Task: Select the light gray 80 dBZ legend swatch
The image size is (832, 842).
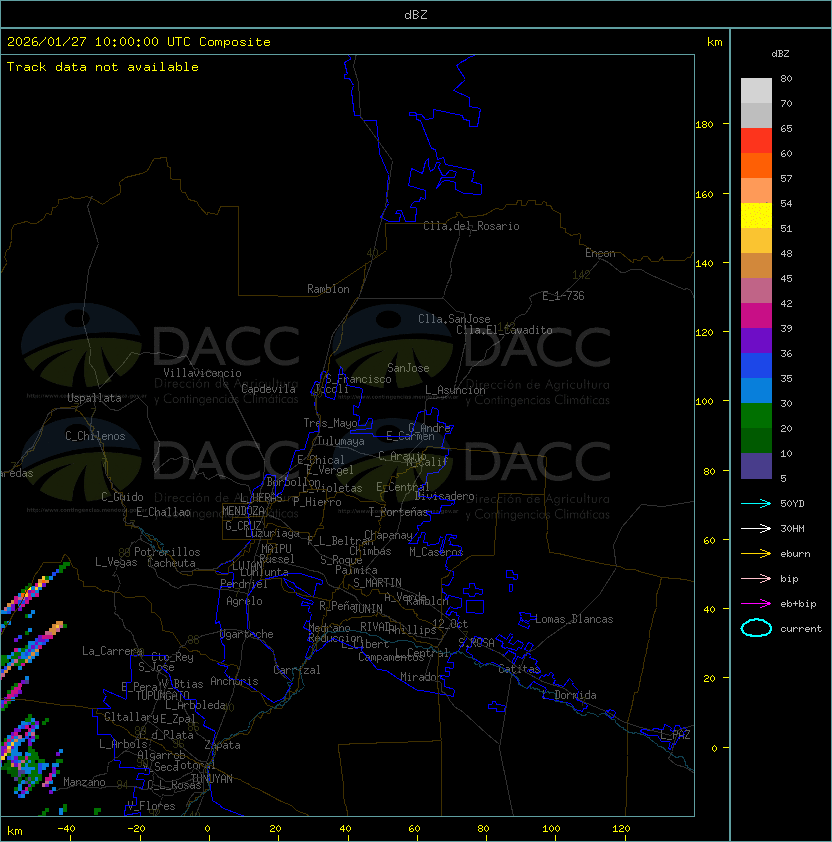Action: [x=756, y=90]
